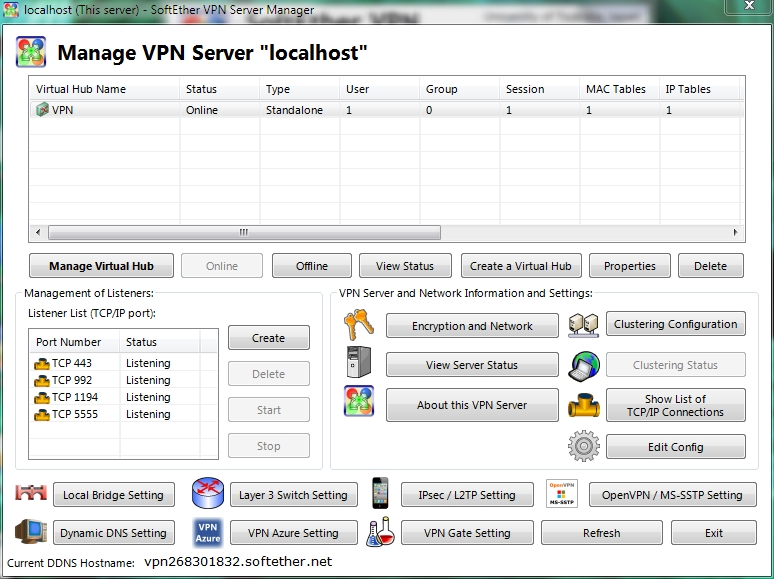Click the VPN Azure blue icon
Image resolution: width=774 pixels, height=579 pixels.
pyautogui.click(x=208, y=533)
